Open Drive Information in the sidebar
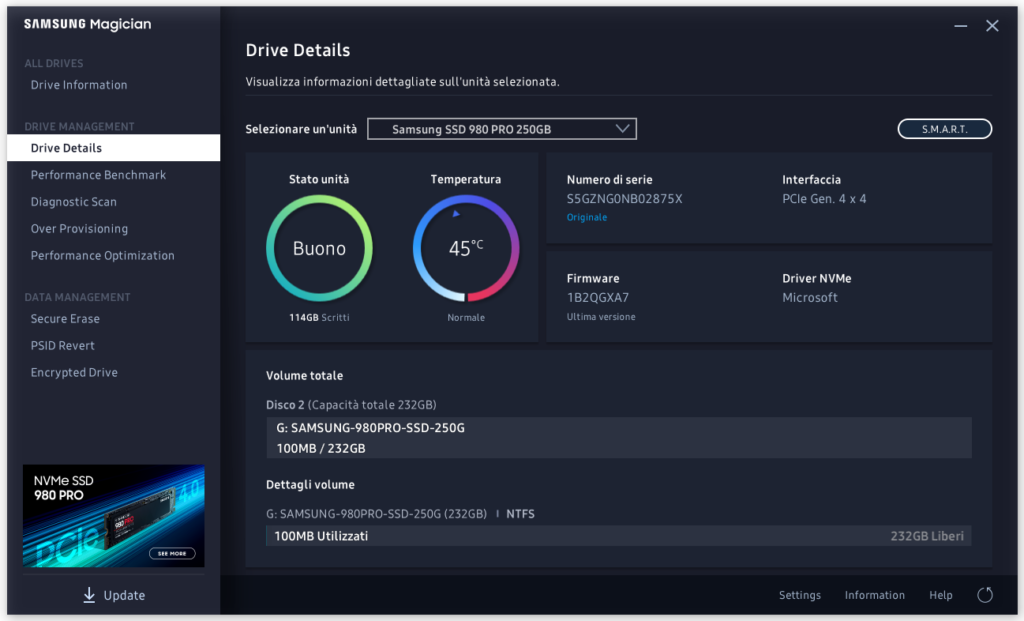 pos(79,85)
